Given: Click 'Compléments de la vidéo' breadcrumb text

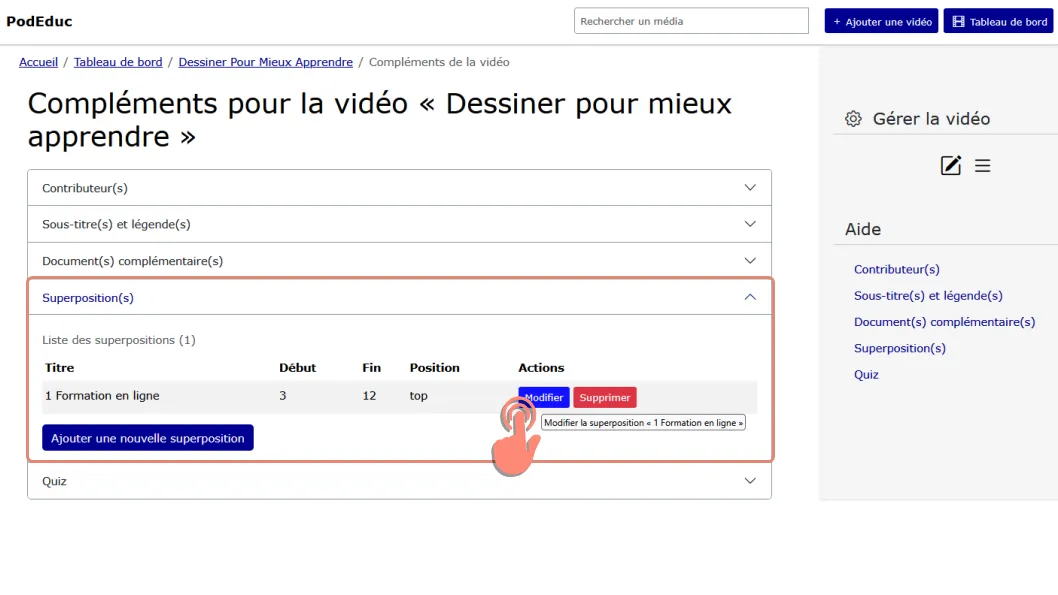Looking at the screenshot, I should tap(439, 62).
